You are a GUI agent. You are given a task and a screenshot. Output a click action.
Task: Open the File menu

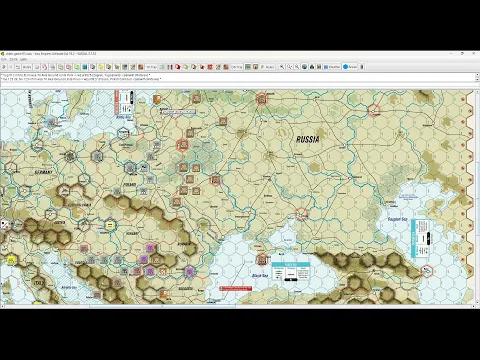point(5,59)
